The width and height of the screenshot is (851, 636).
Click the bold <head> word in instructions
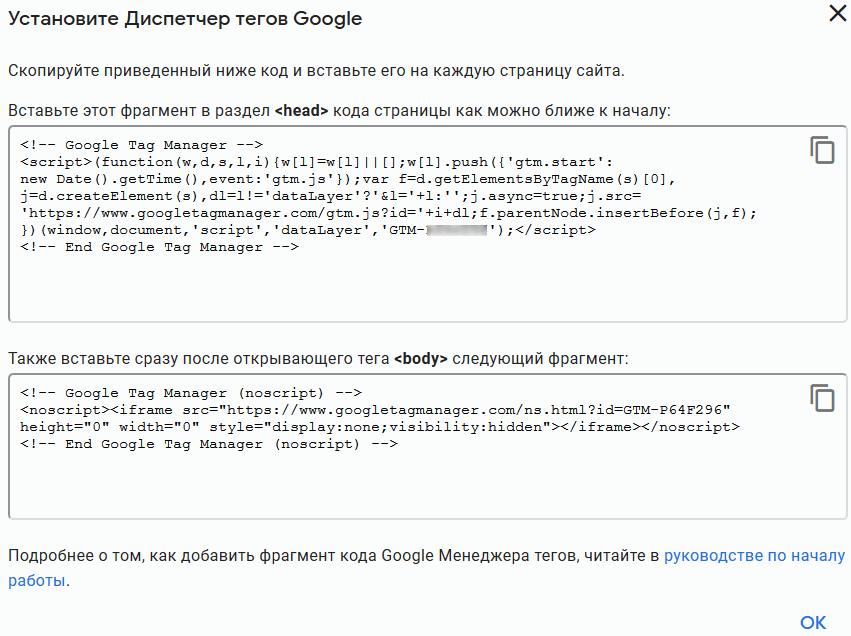tap(301, 110)
